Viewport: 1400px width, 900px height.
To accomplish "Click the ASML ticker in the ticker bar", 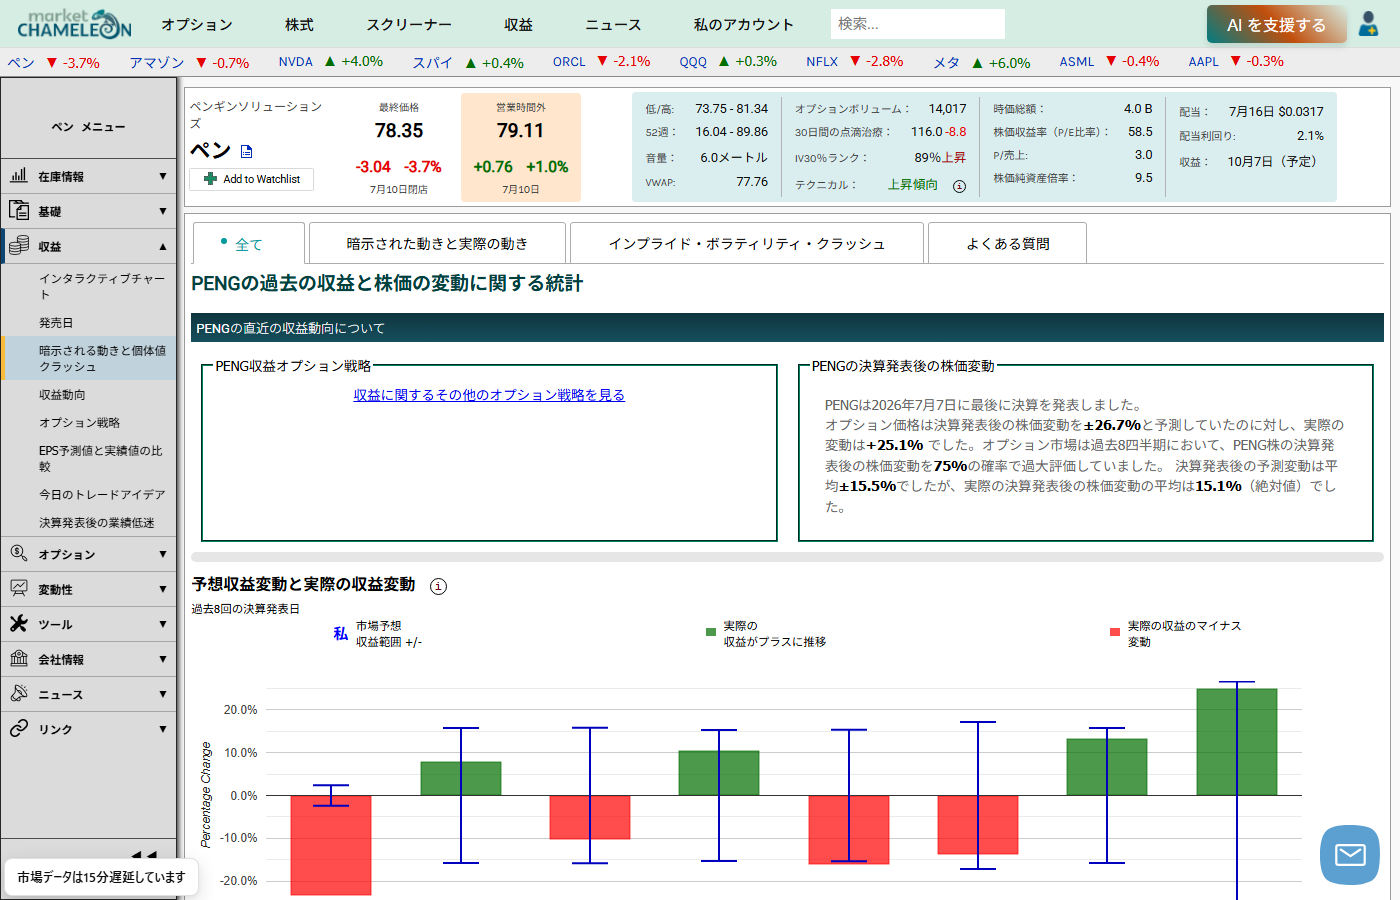I will point(1077,62).
